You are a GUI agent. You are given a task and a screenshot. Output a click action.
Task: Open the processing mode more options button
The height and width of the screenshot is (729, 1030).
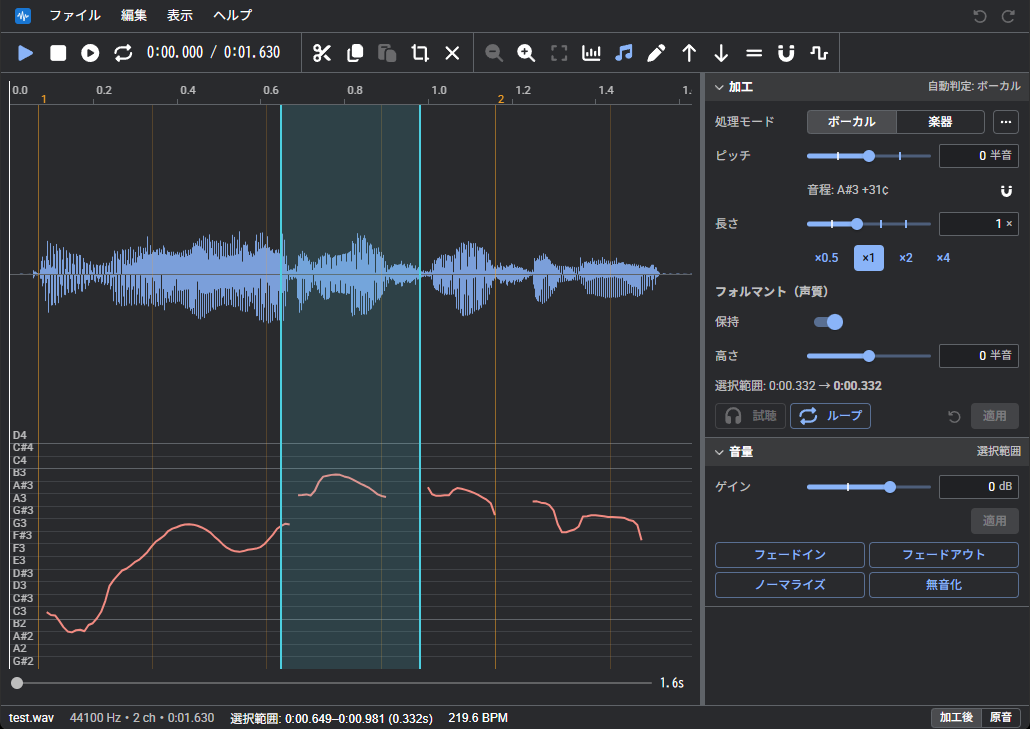click(x=1006, y=122)
